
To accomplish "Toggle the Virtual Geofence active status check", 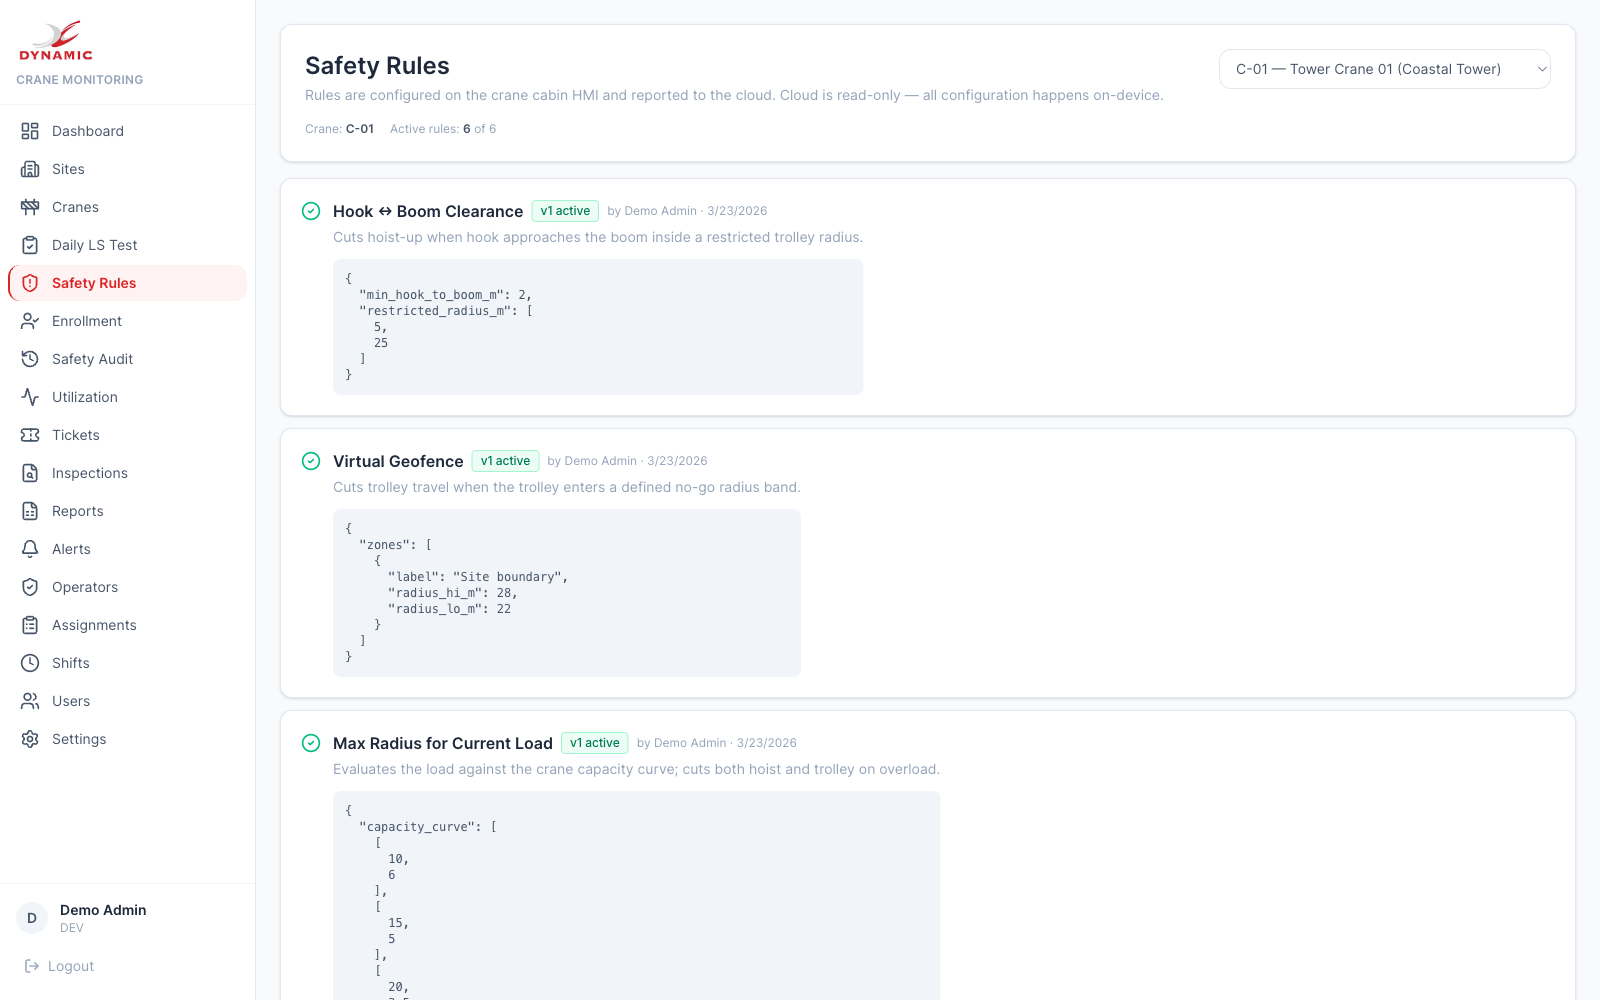I will pos(309,461).
